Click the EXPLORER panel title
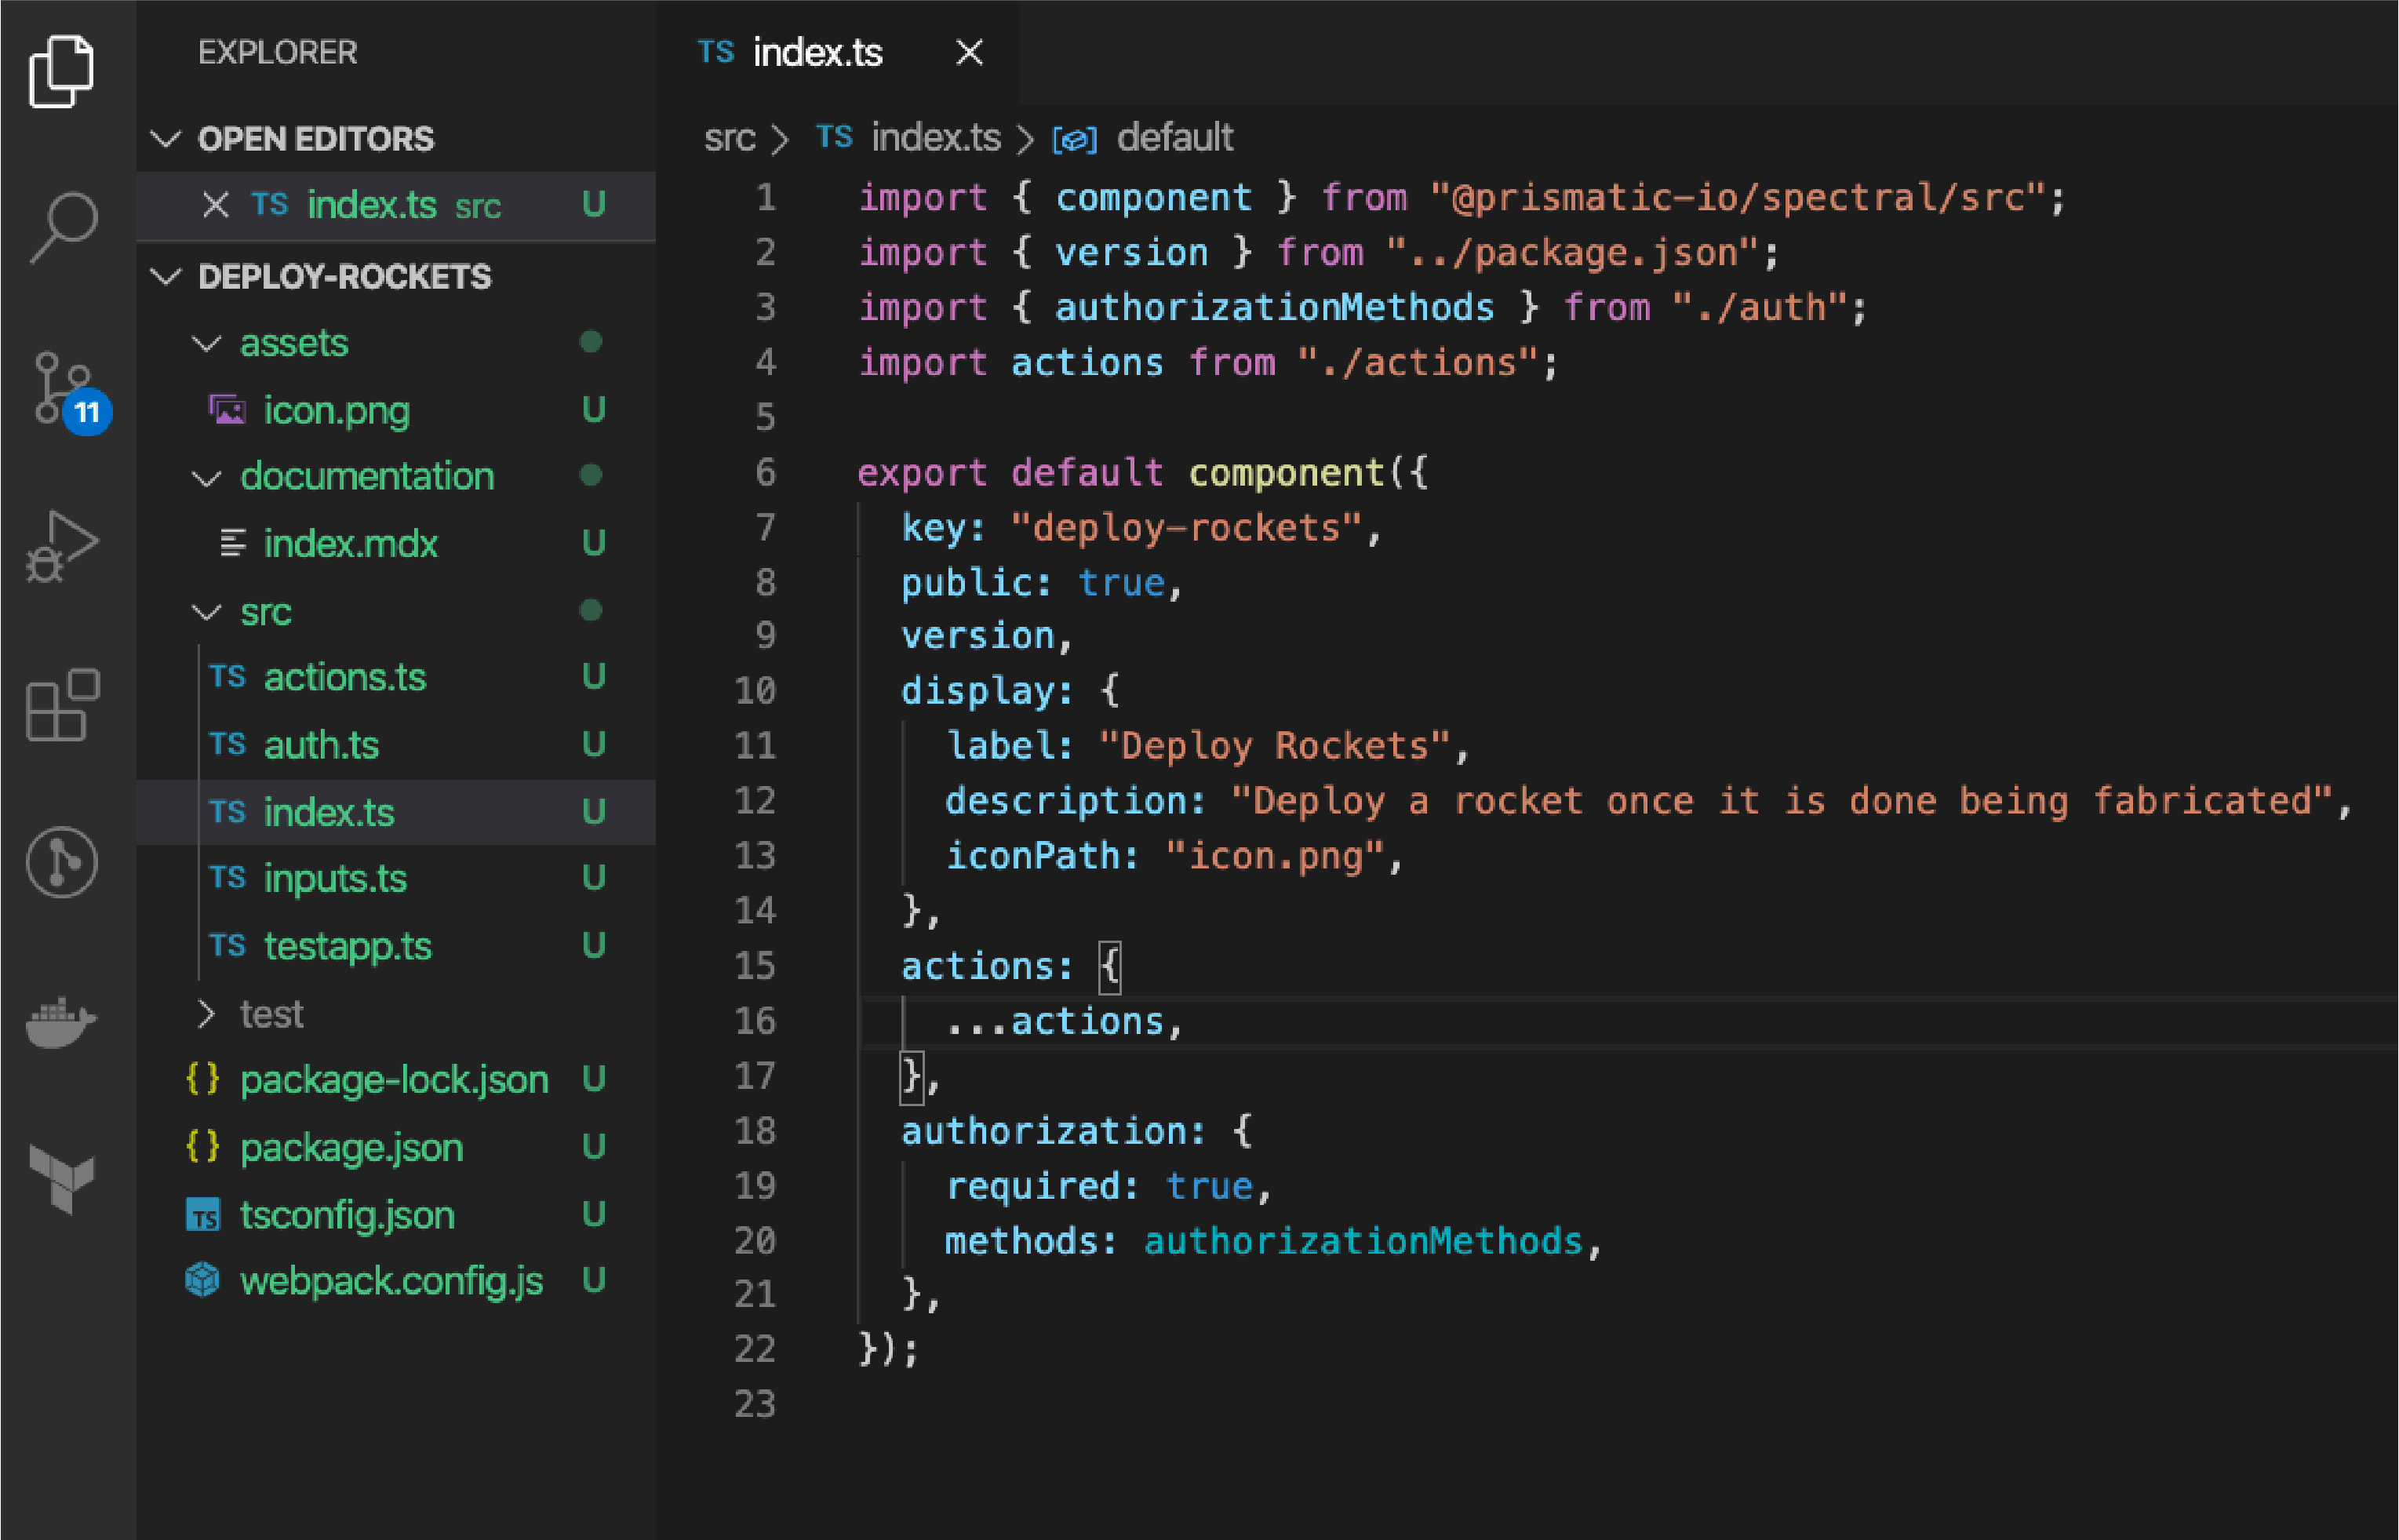The height and width of the screenshot is (1540, 2399). [277, 52]
